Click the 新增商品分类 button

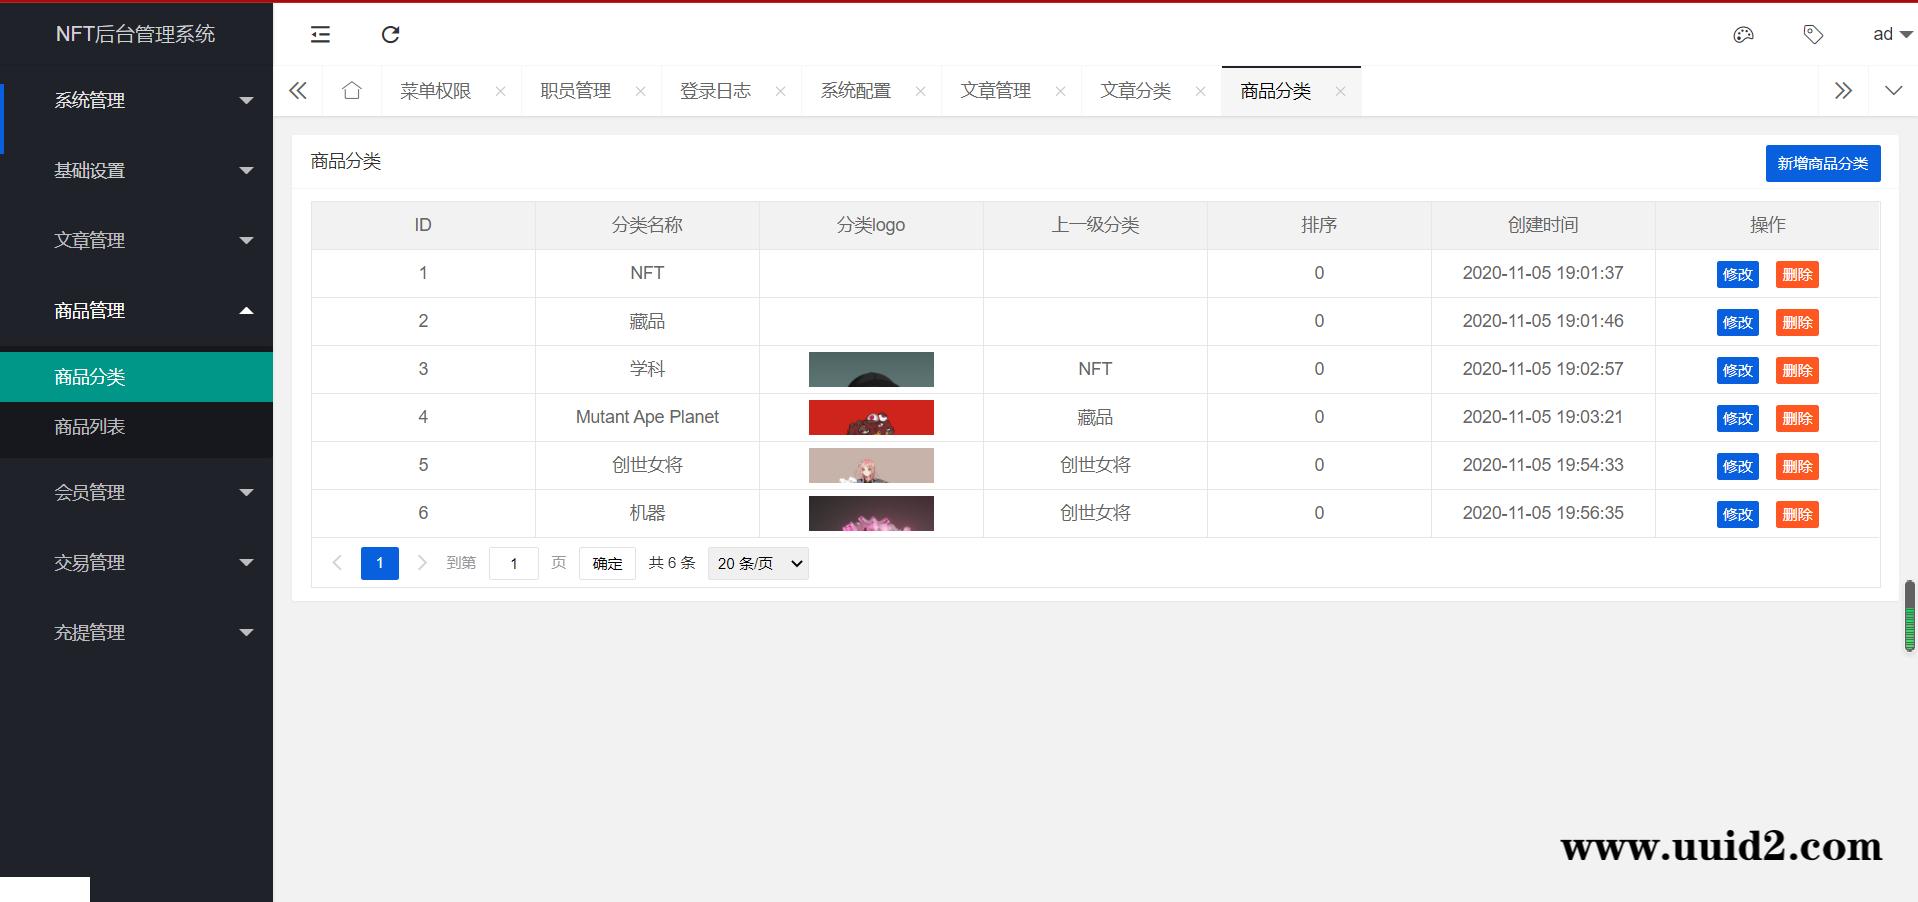point(1822,163)
